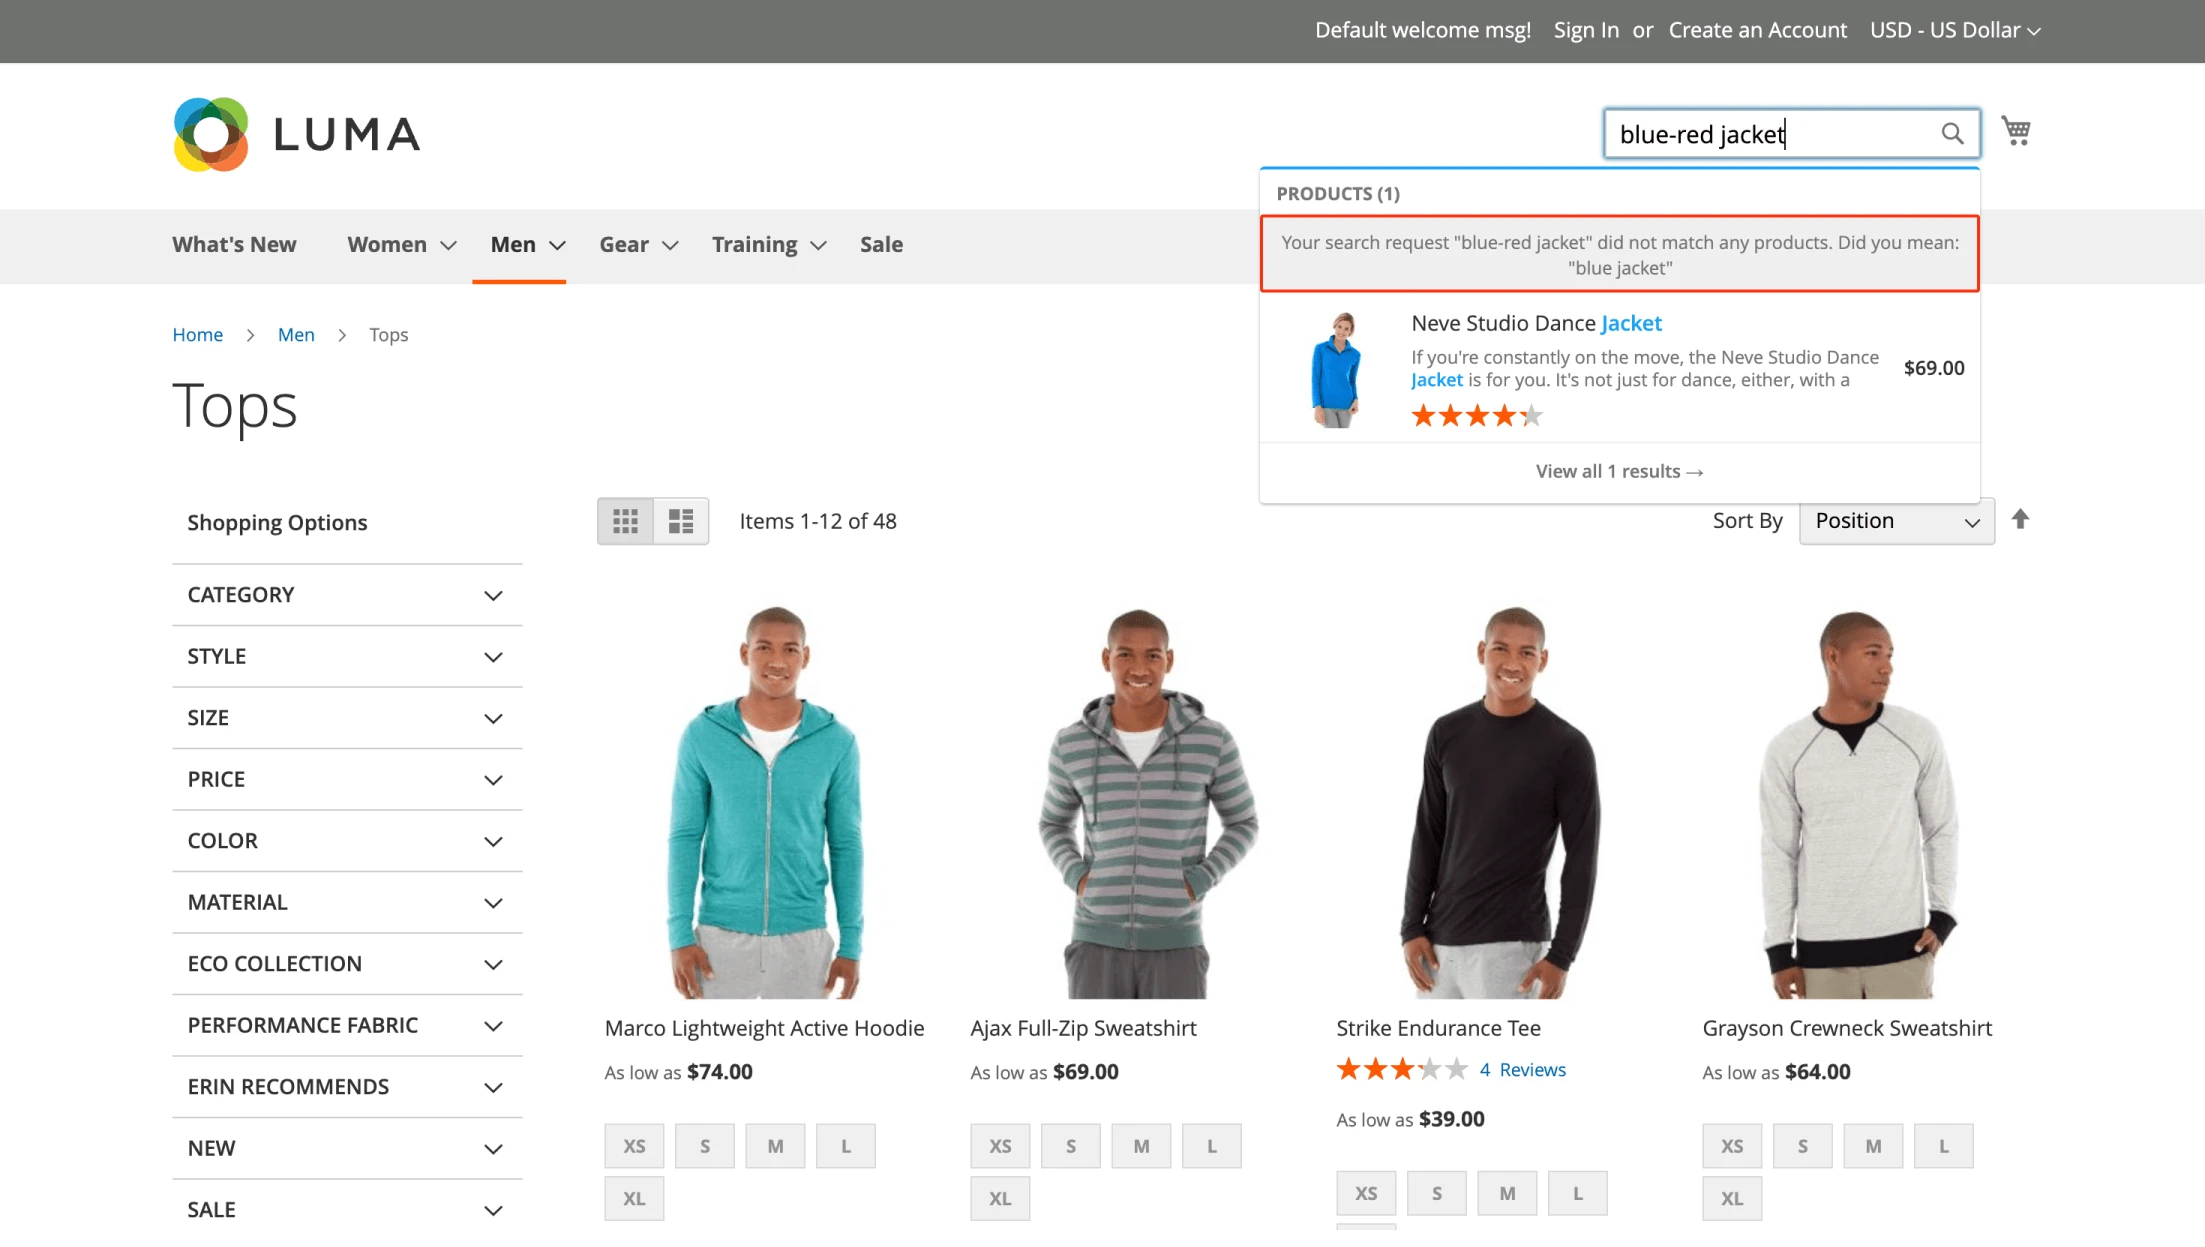Click the View all 1 results link
Screen dimensions: 2205x1247
1618,470
